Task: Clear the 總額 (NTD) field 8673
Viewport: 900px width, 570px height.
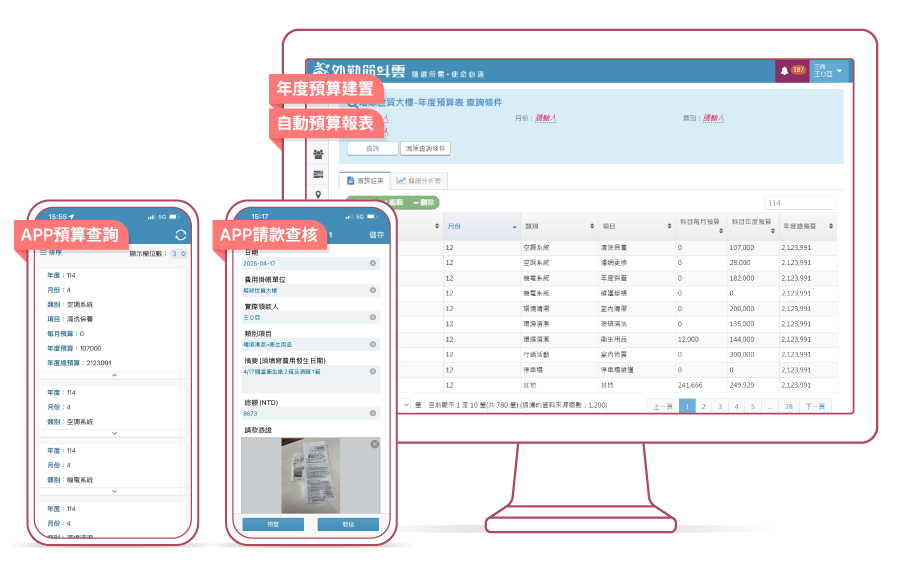Action: coord(373,413)
